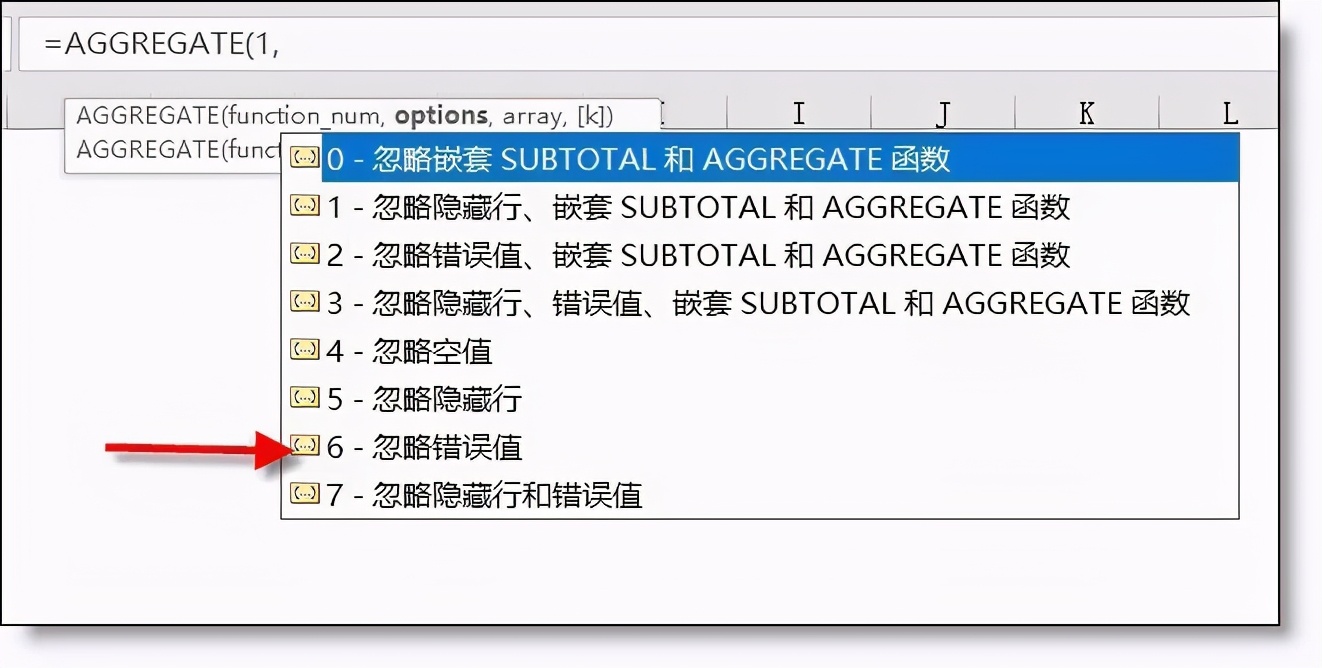Select option 5 忽略隐藏行

tap(759, 399)
